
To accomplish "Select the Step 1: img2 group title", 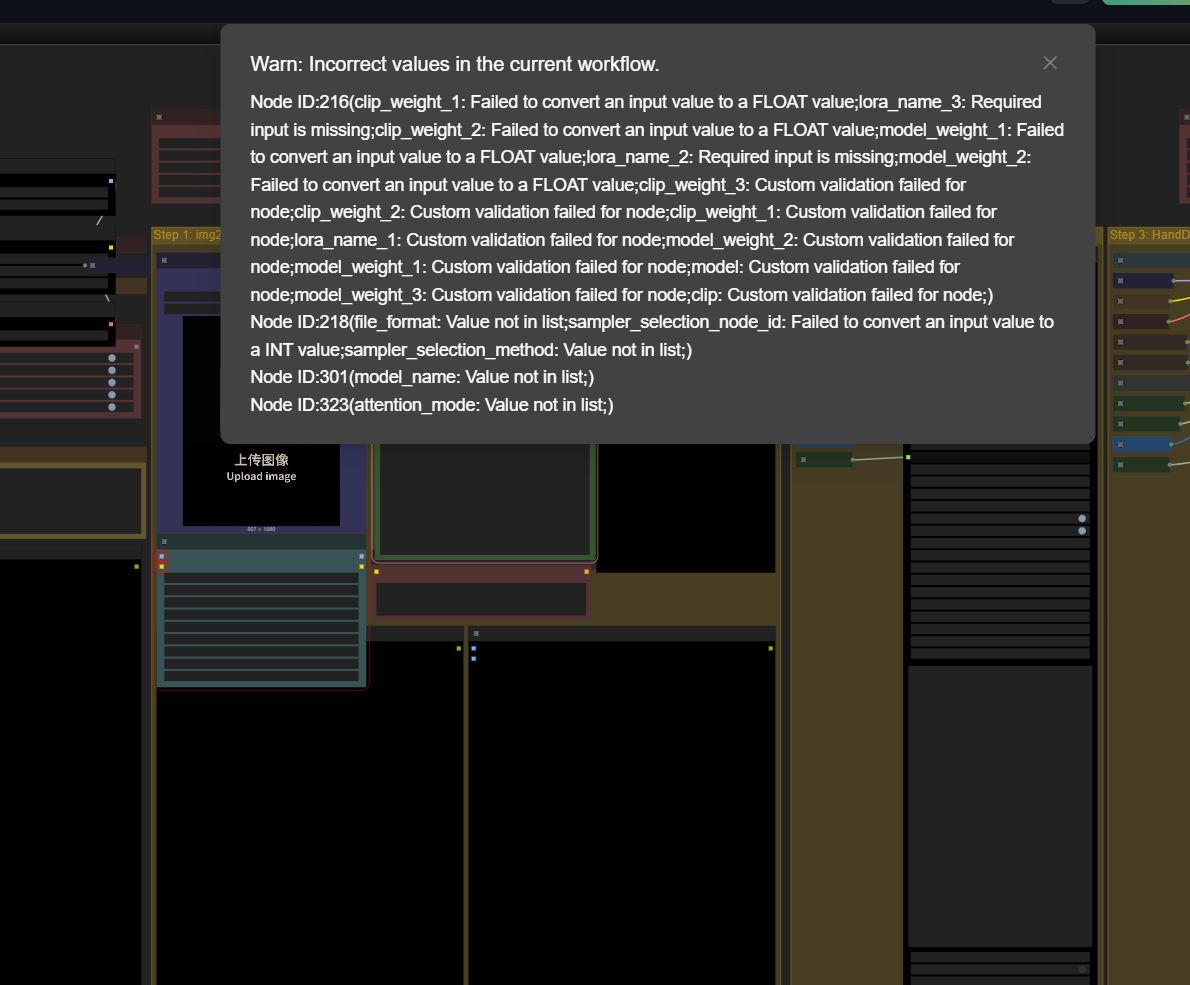I will click(x=187, y=235).
